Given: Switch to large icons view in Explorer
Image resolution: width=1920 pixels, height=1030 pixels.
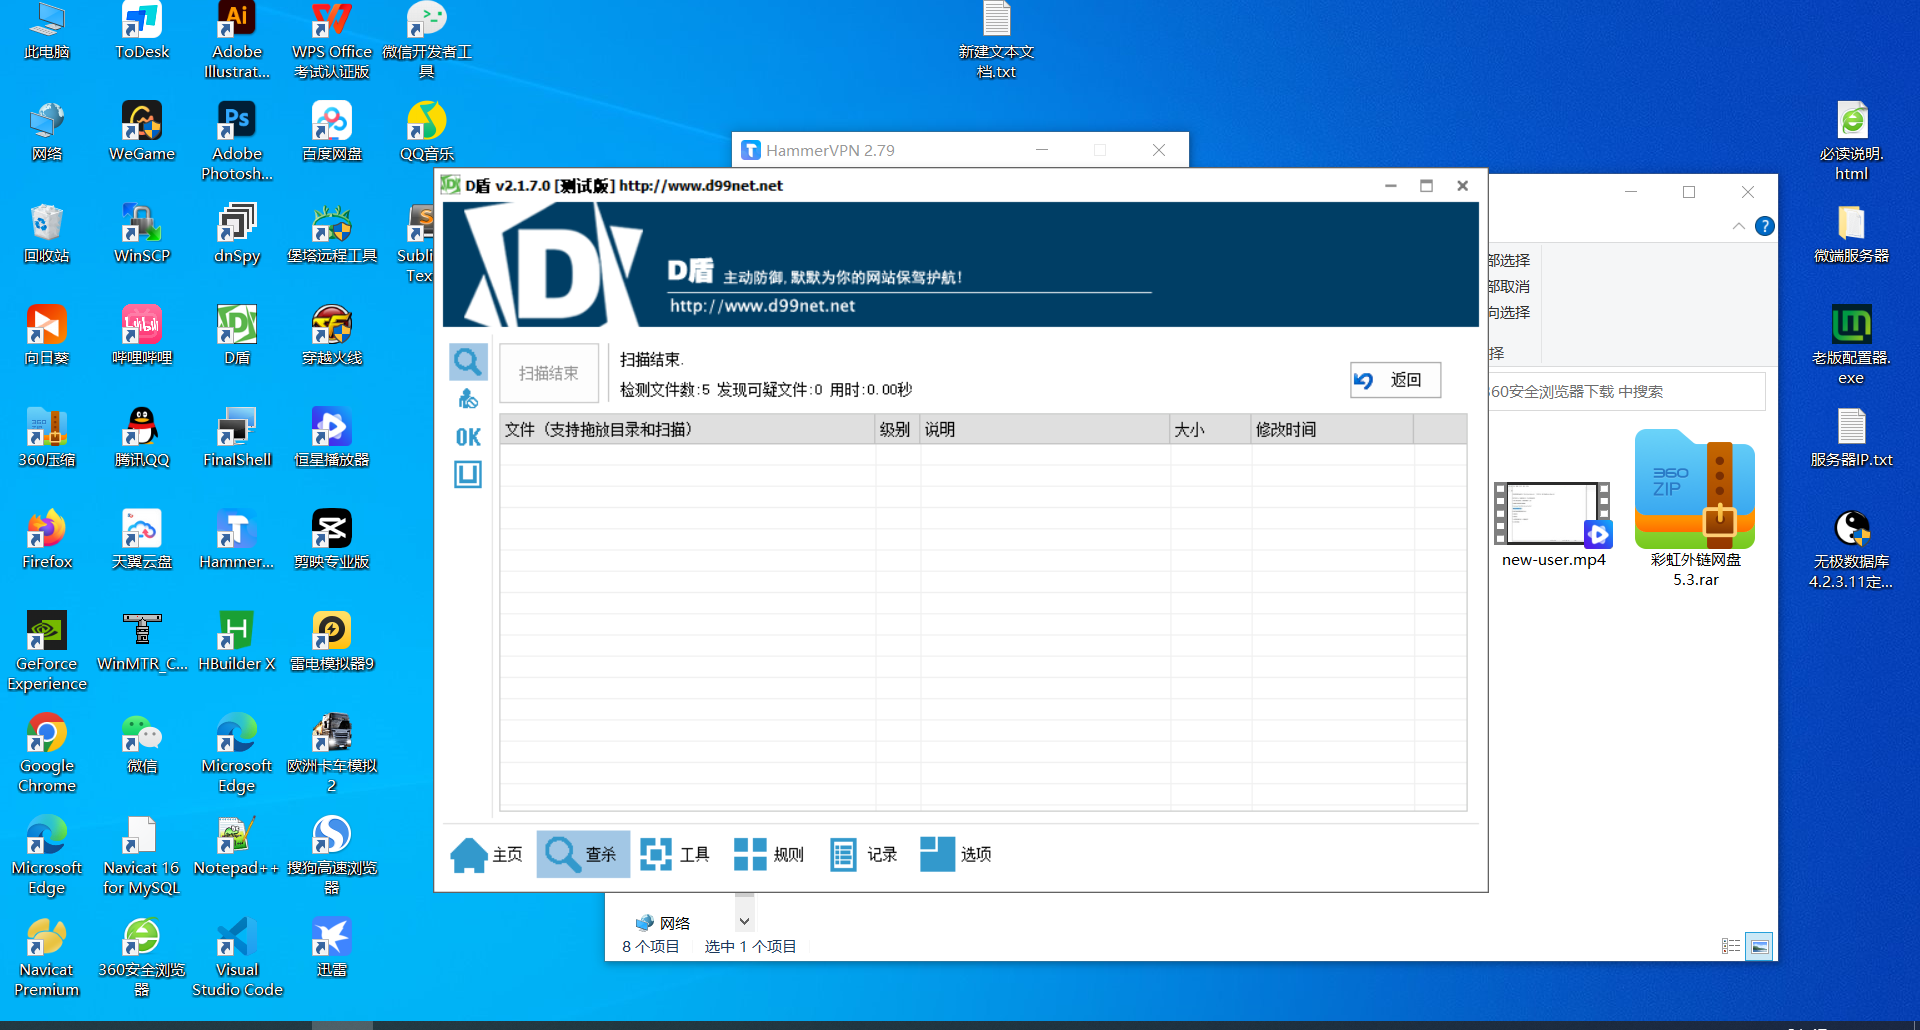Looking at the screenshot, I should point(1759,946).
